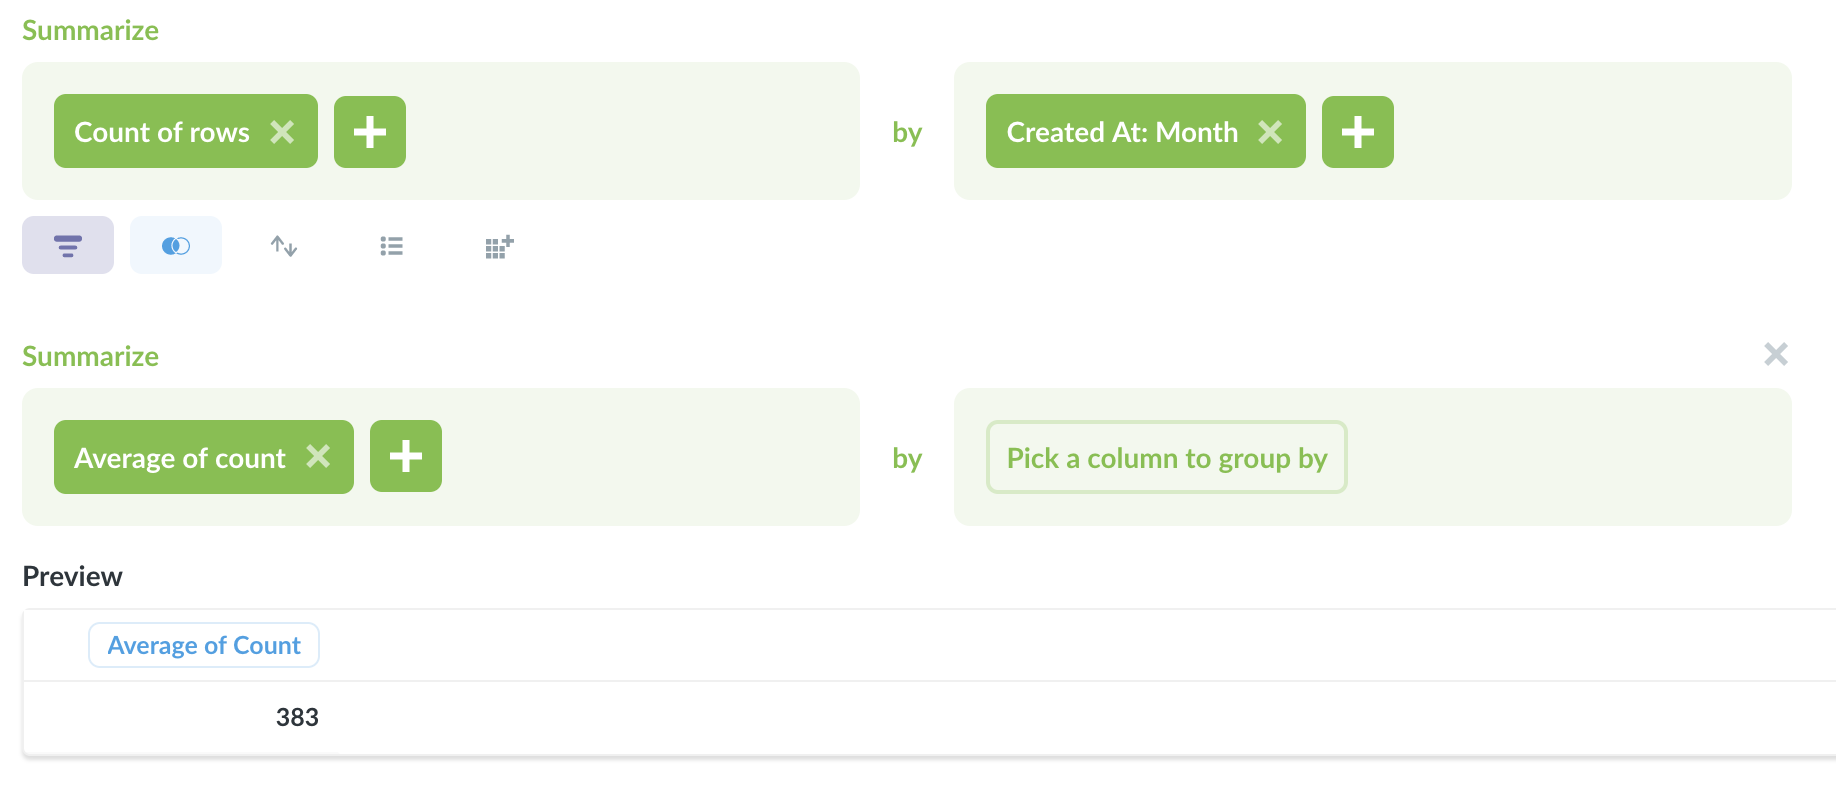Click the Join data icon
Screen dimensions: 1836x794
coord(176,245)
